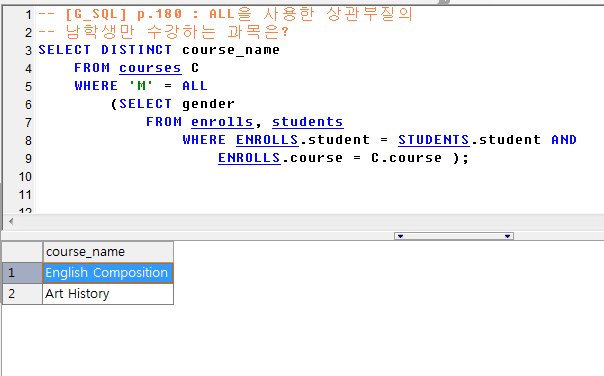
Task: Click the word gender on line 6
Action: click(208, 104)
